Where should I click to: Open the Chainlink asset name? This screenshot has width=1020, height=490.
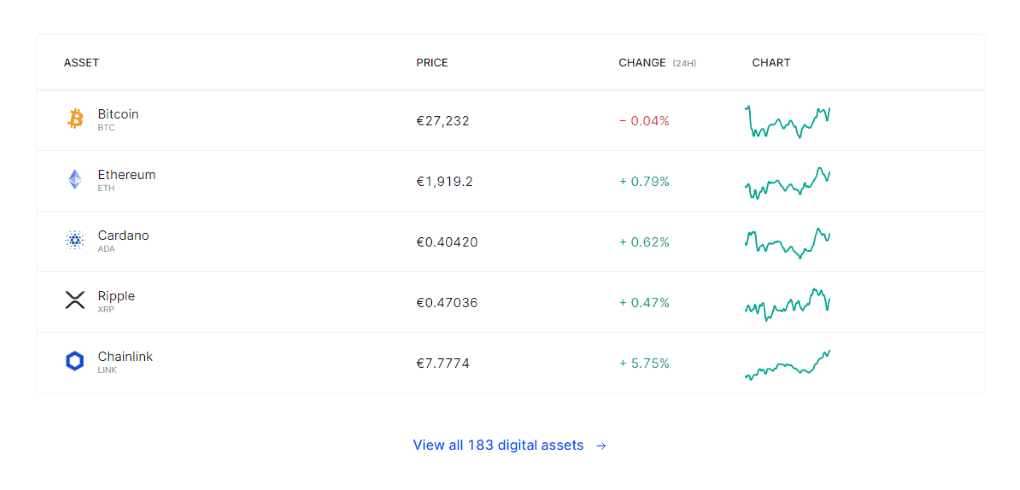tap(126, 356)
